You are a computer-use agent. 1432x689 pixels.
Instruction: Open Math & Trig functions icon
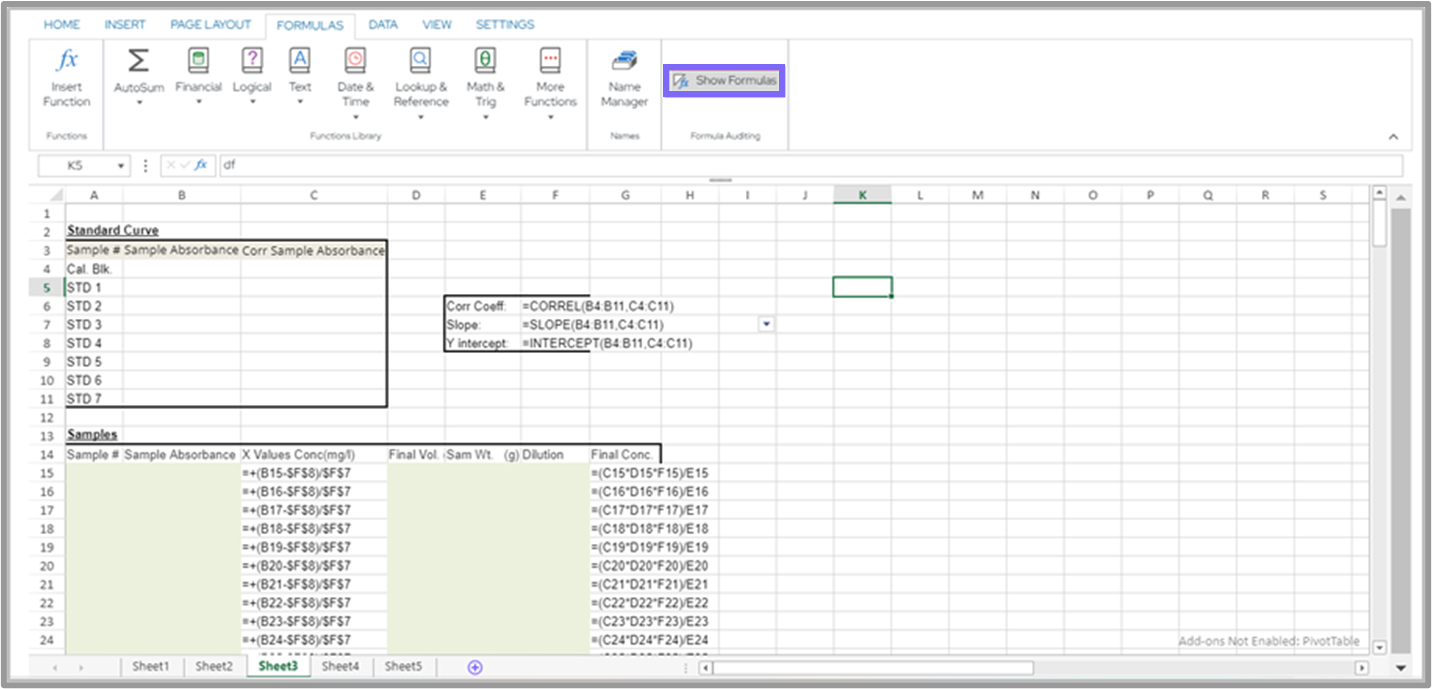(485, 61)
